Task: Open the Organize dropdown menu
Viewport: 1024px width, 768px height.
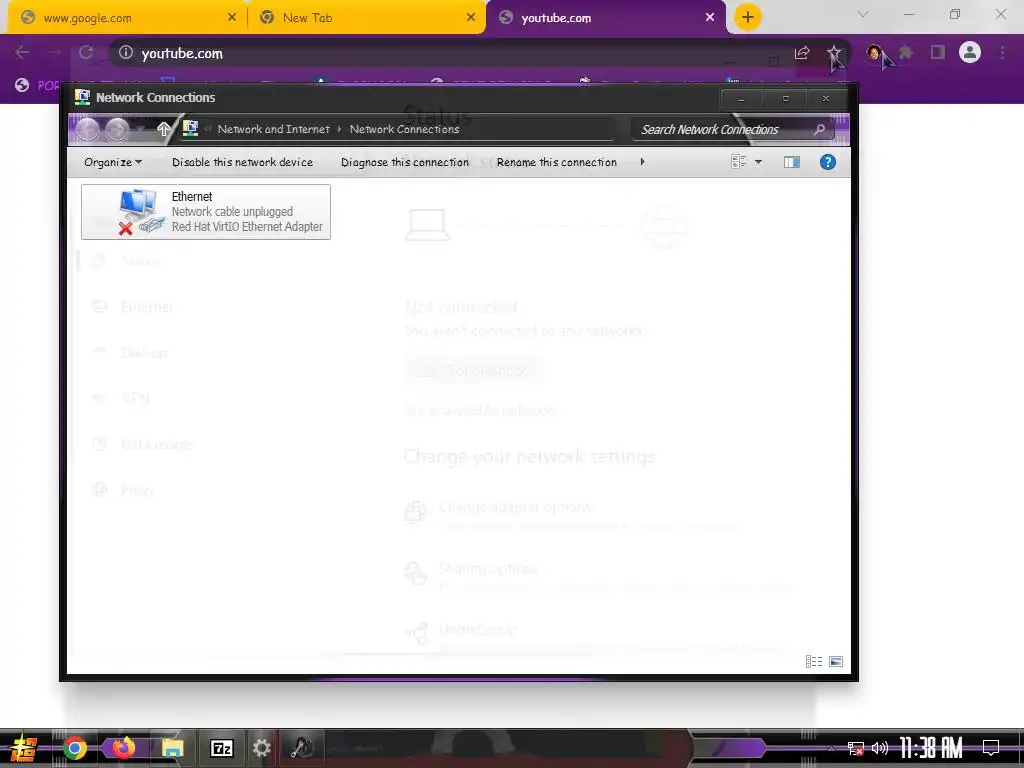Action: pos(113,162)
